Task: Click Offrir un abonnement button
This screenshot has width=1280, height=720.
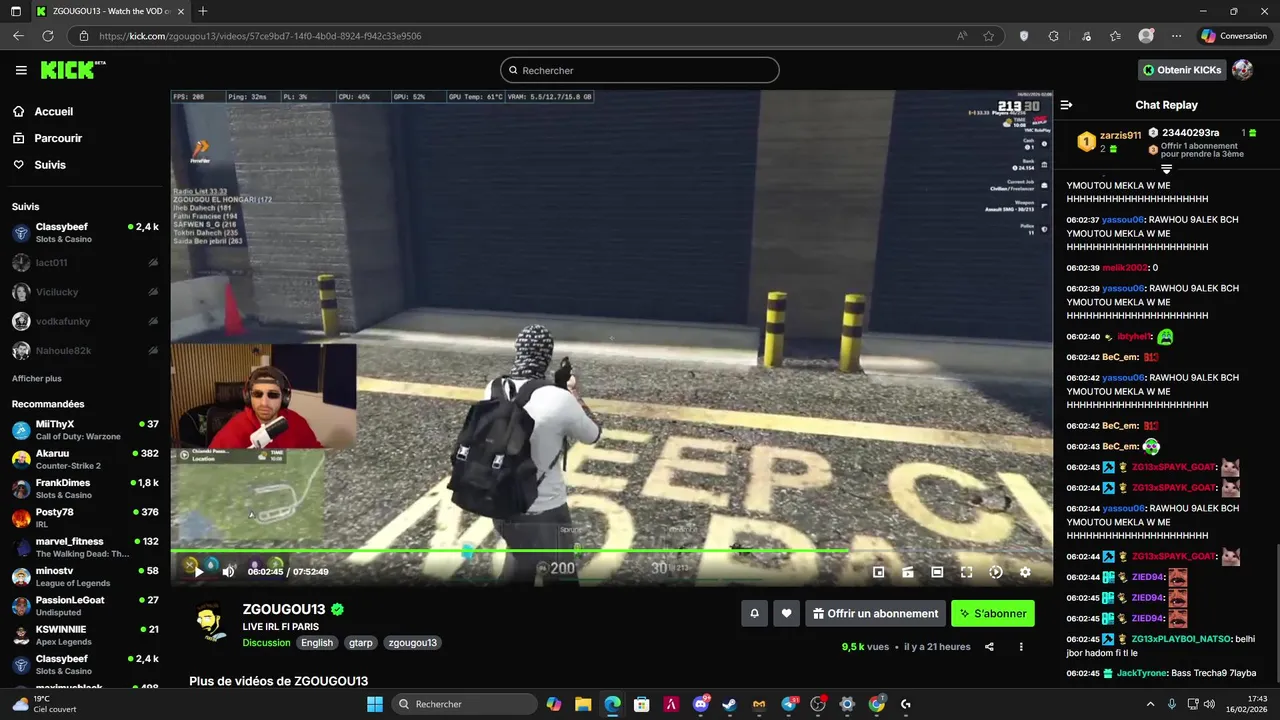Action: pos(875,614)
